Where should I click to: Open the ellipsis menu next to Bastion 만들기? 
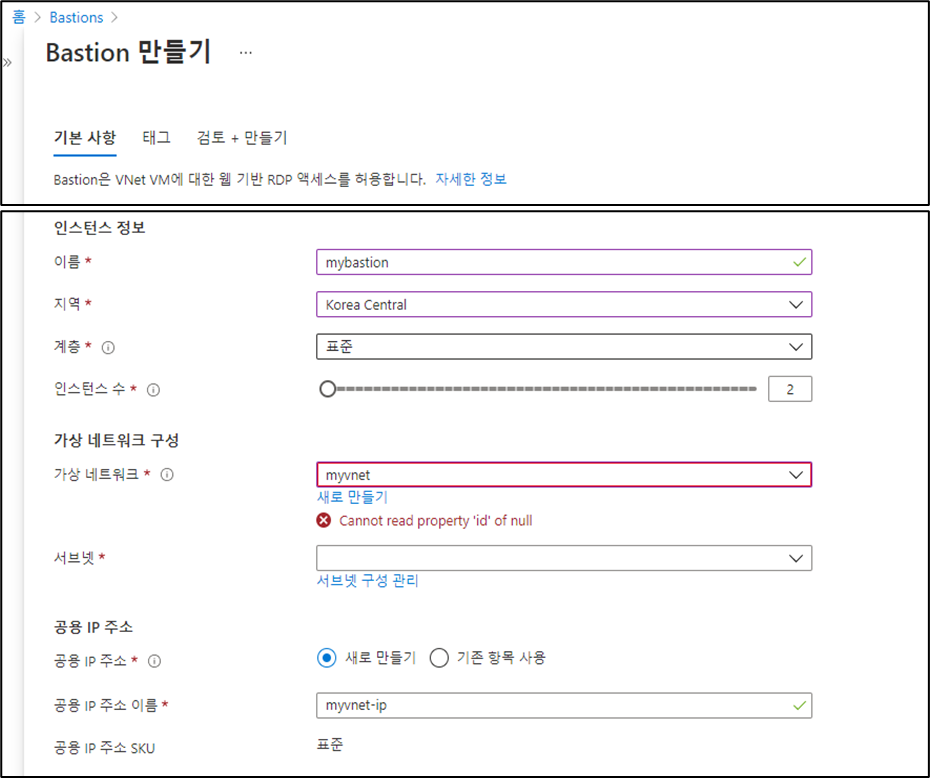(x=246, y=53)
